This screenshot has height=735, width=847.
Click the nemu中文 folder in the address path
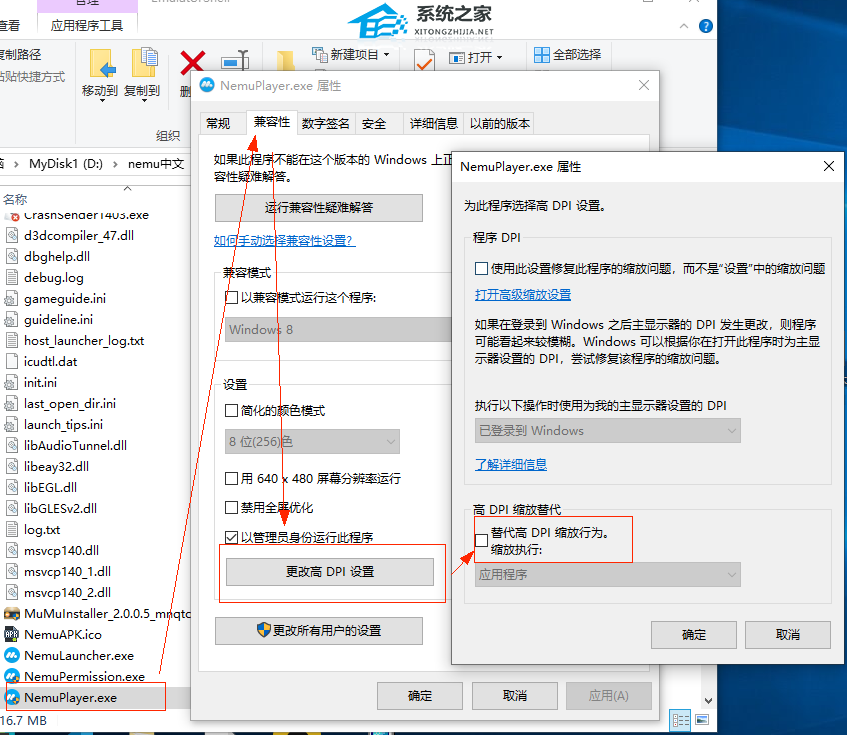(x=156, y=164)
